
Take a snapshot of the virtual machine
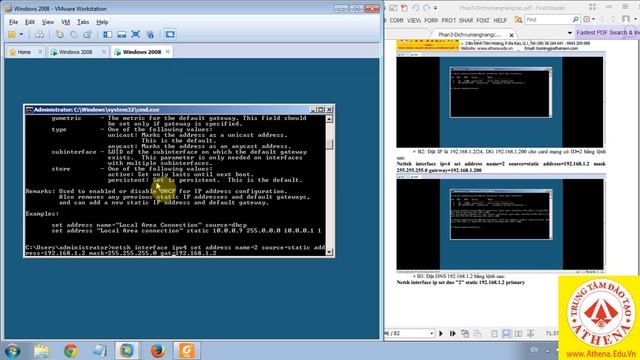coord(60,35)
